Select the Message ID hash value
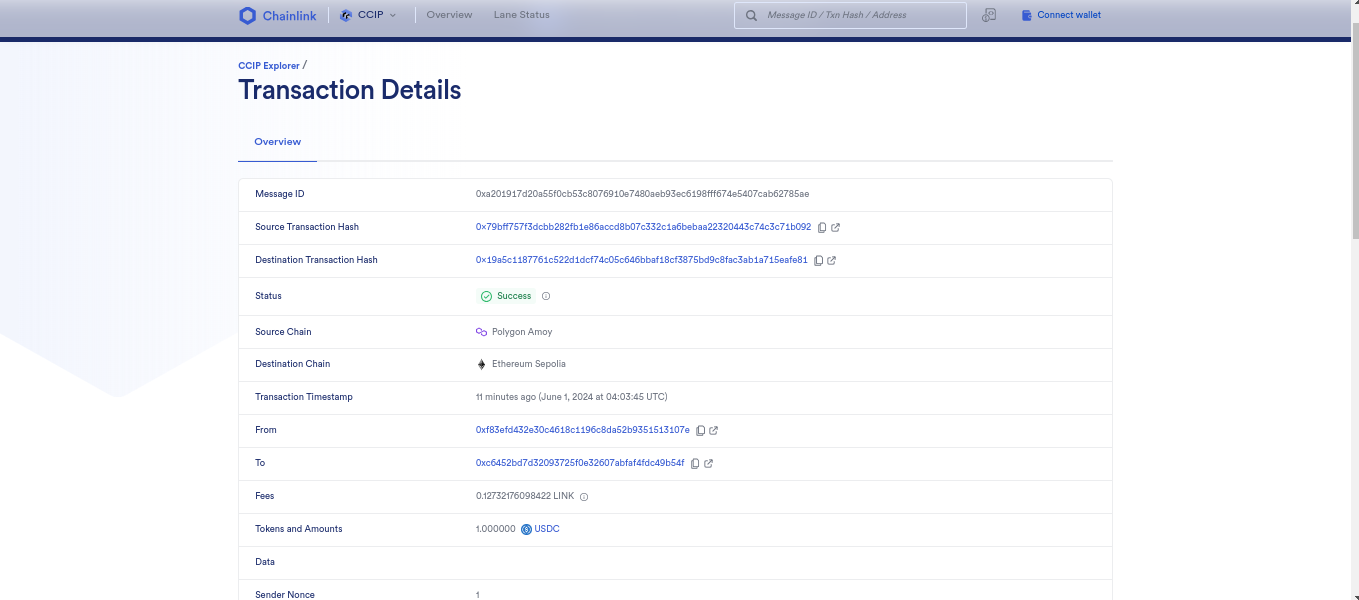Viewport: 1359px width, 600px height. pyautogui.click(x=642, y=194)
